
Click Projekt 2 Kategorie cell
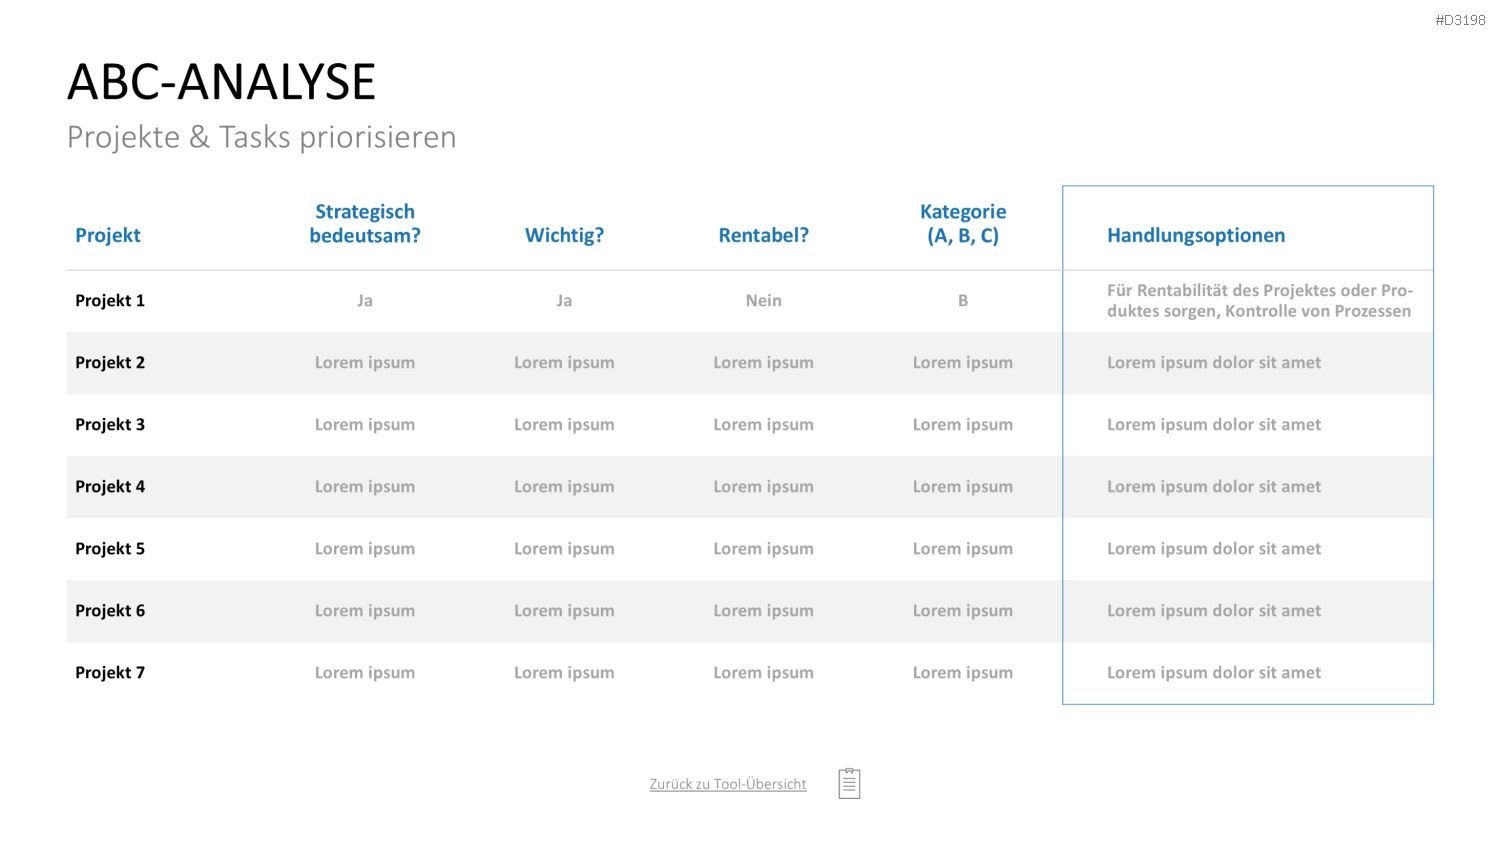[x=963, y=362]
